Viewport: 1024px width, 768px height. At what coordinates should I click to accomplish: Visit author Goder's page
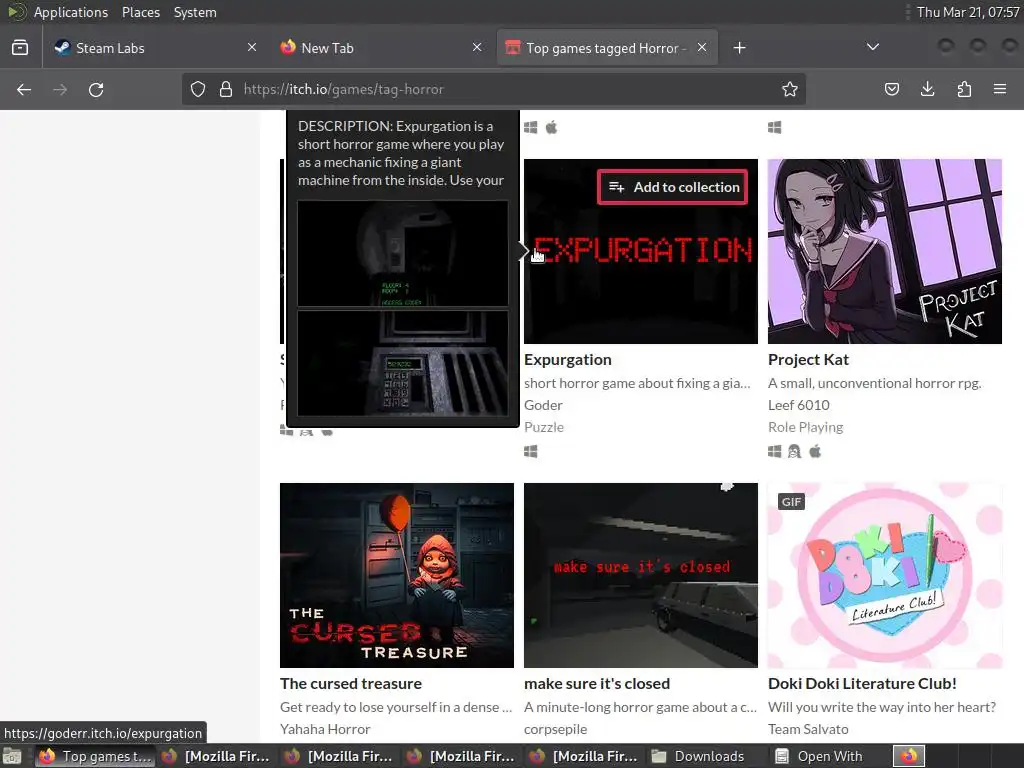[x=543, y=405]
